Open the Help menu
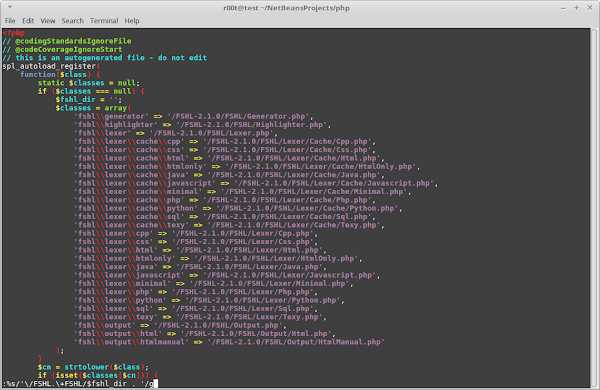Image resolution: width=600 pixels, height=390 pixels. (x=132, y=21)
